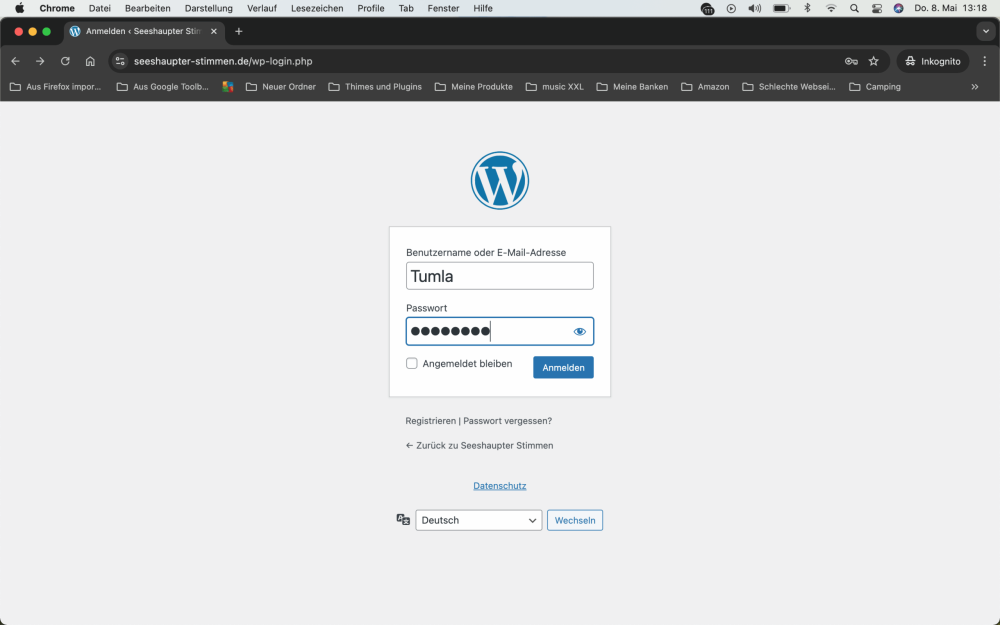Click the Siri icon in menu bar
This screenshot has width=1000, height=625.
(x=899, y=8)
